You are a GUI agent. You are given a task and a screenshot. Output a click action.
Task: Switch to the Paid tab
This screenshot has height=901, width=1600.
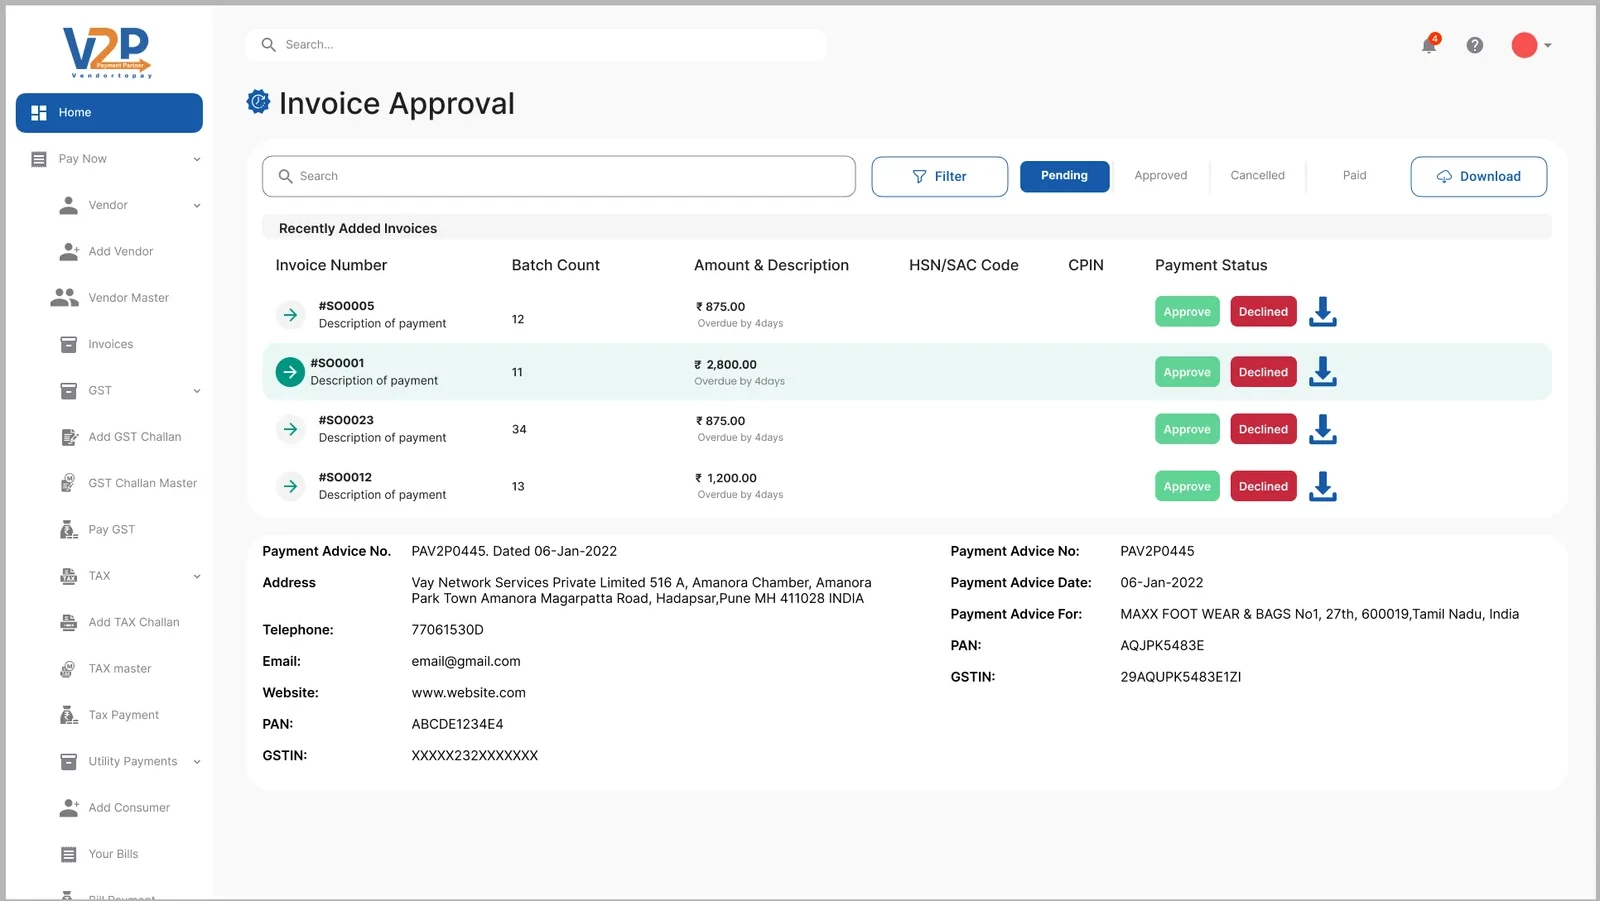pos(1354,176)
